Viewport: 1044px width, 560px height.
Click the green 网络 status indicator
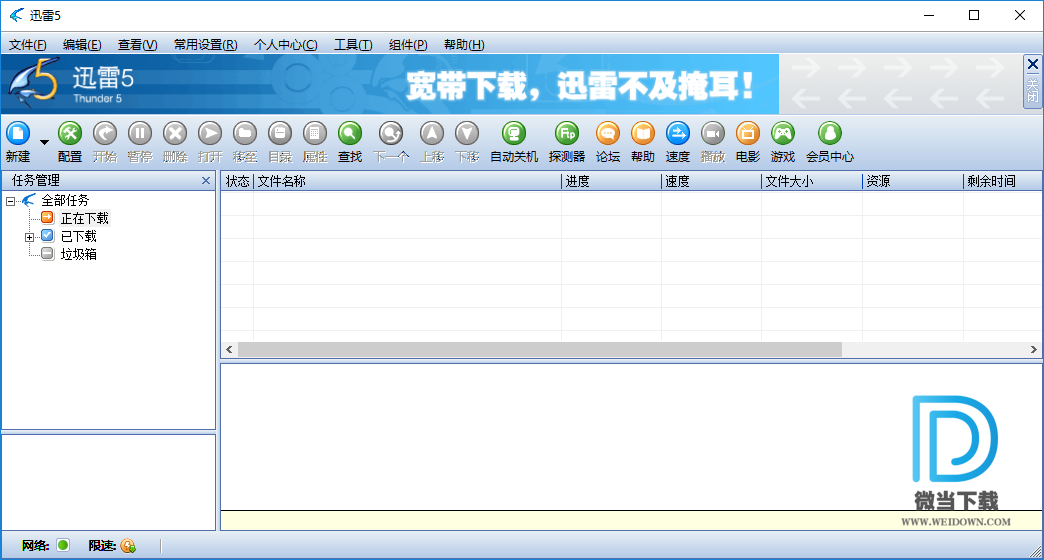point(63,545)
